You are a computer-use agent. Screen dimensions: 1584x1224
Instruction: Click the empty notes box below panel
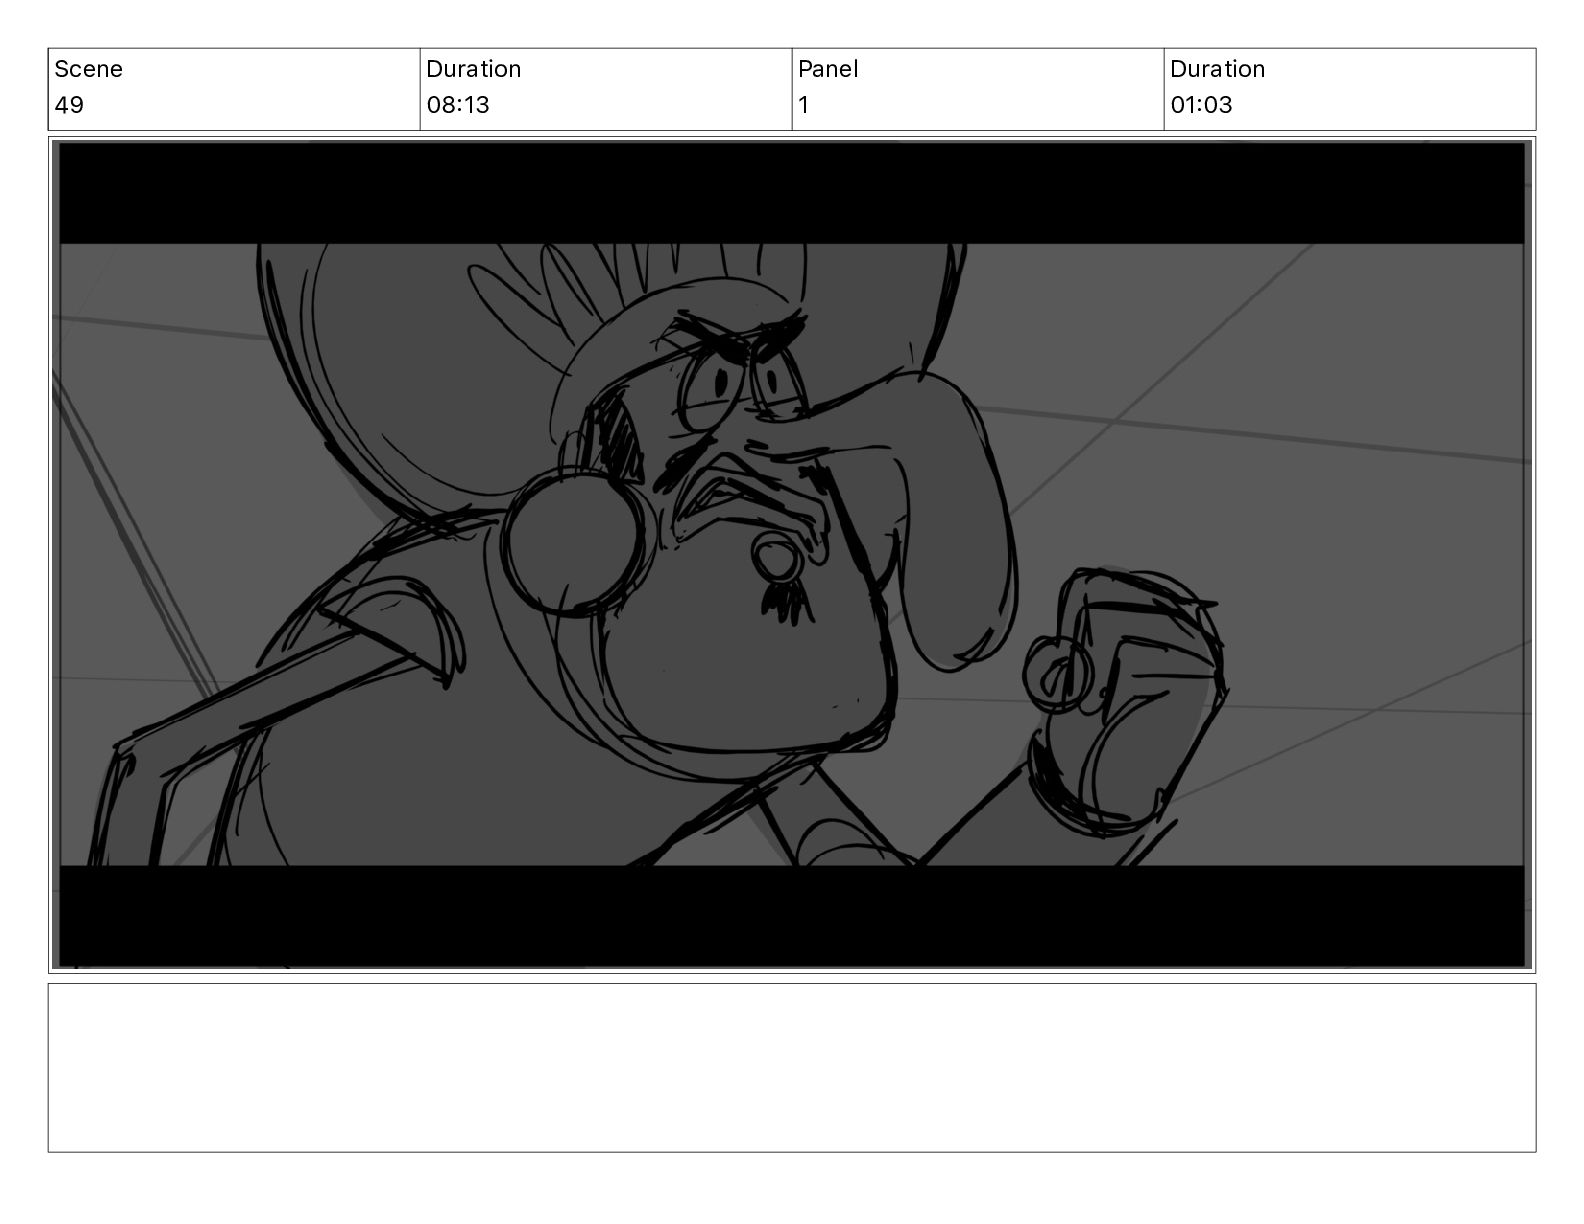point(792,1068)
